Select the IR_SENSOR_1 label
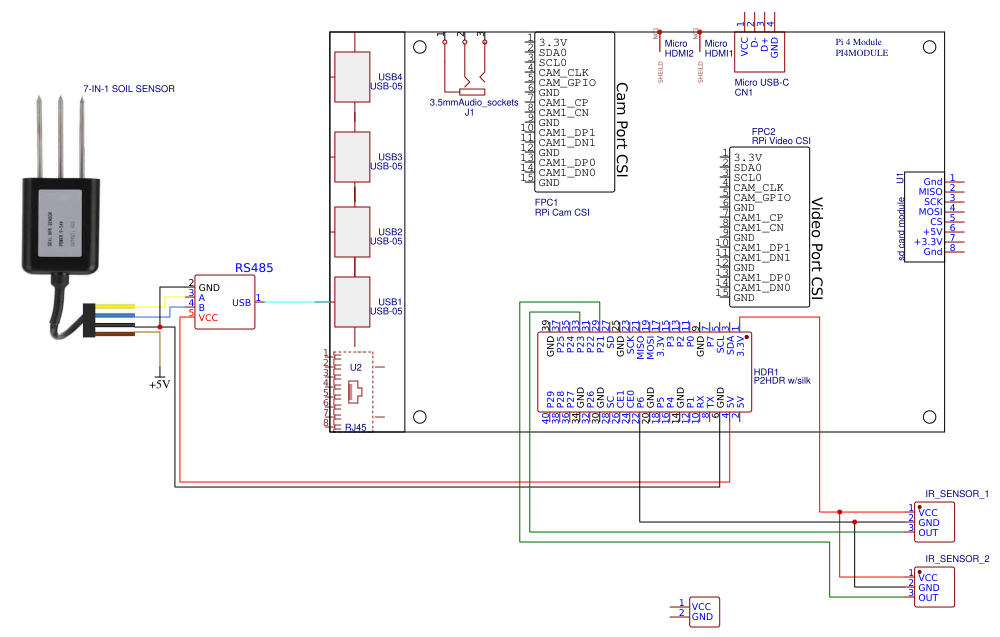The width and height of the screenshot is (1000, 637). pyautogui.click(x=957, y=494)
